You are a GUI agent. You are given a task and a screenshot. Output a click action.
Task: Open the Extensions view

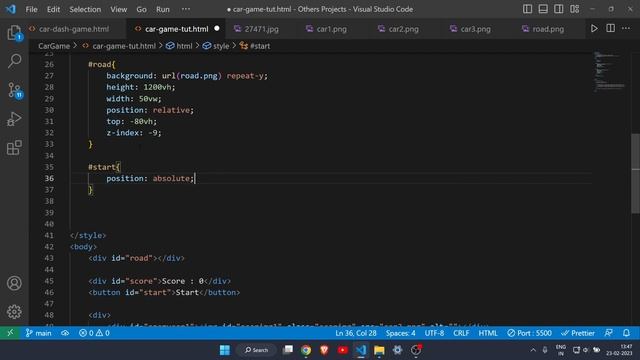14,147
